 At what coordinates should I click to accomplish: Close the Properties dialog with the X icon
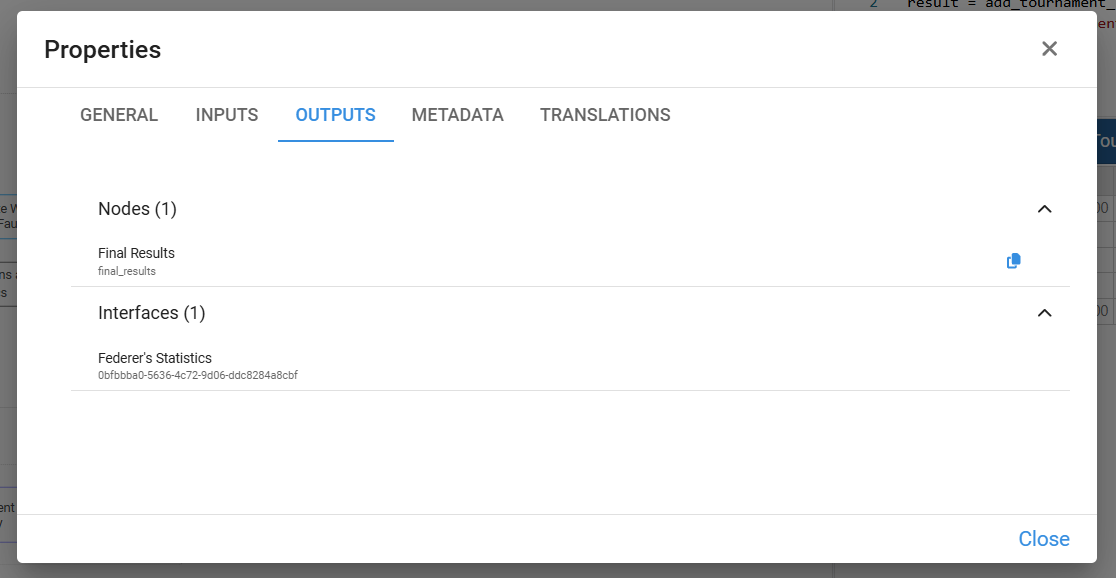(x=1049, y=49)
